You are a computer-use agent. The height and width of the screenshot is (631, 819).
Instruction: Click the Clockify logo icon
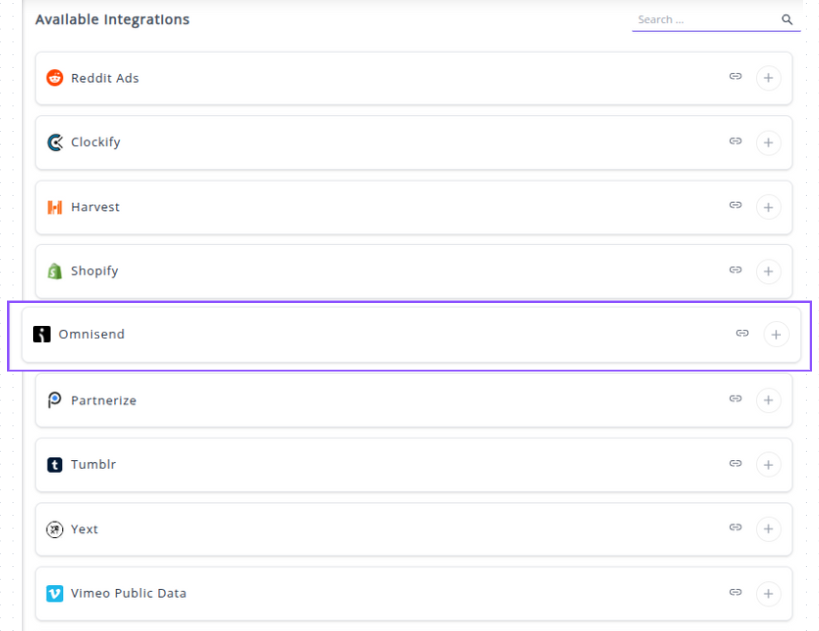[55, 142]
